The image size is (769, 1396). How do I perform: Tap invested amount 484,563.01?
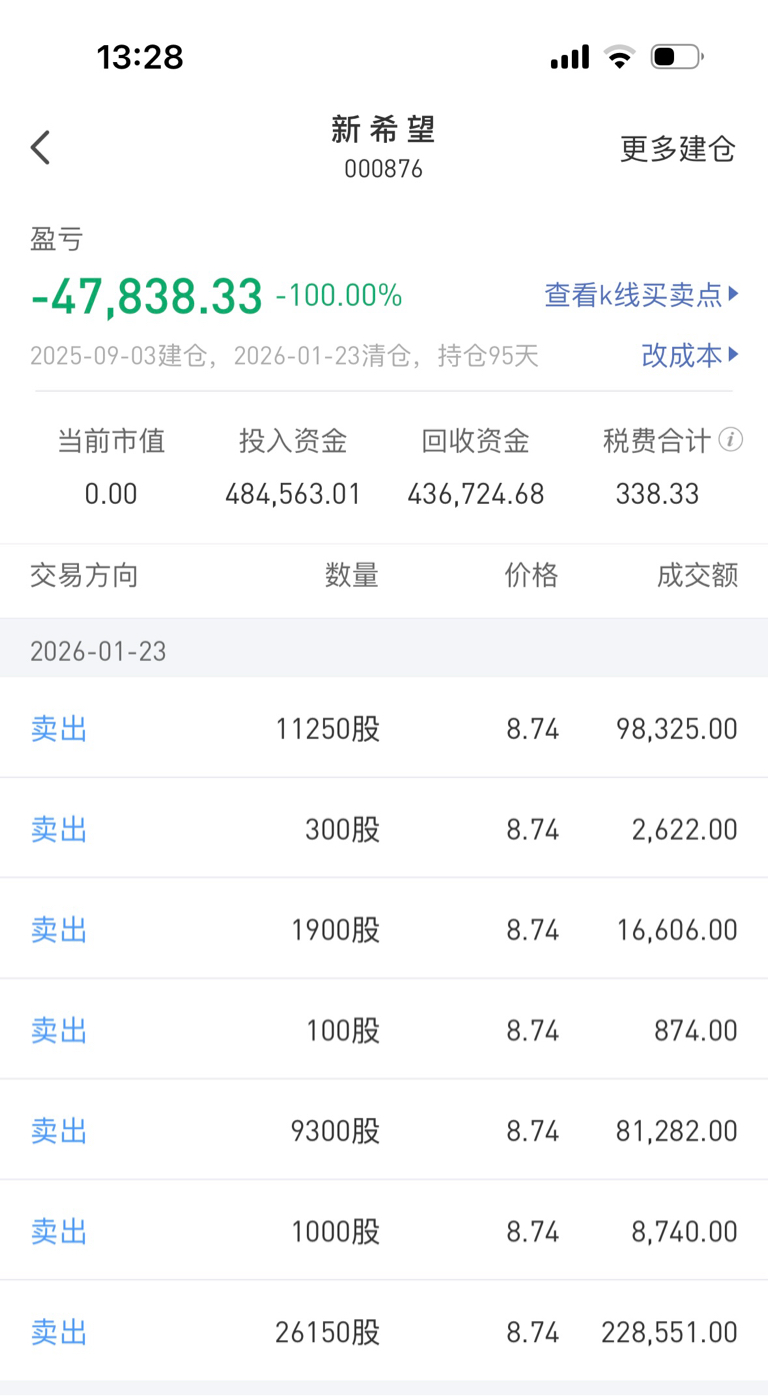(293, 494)
